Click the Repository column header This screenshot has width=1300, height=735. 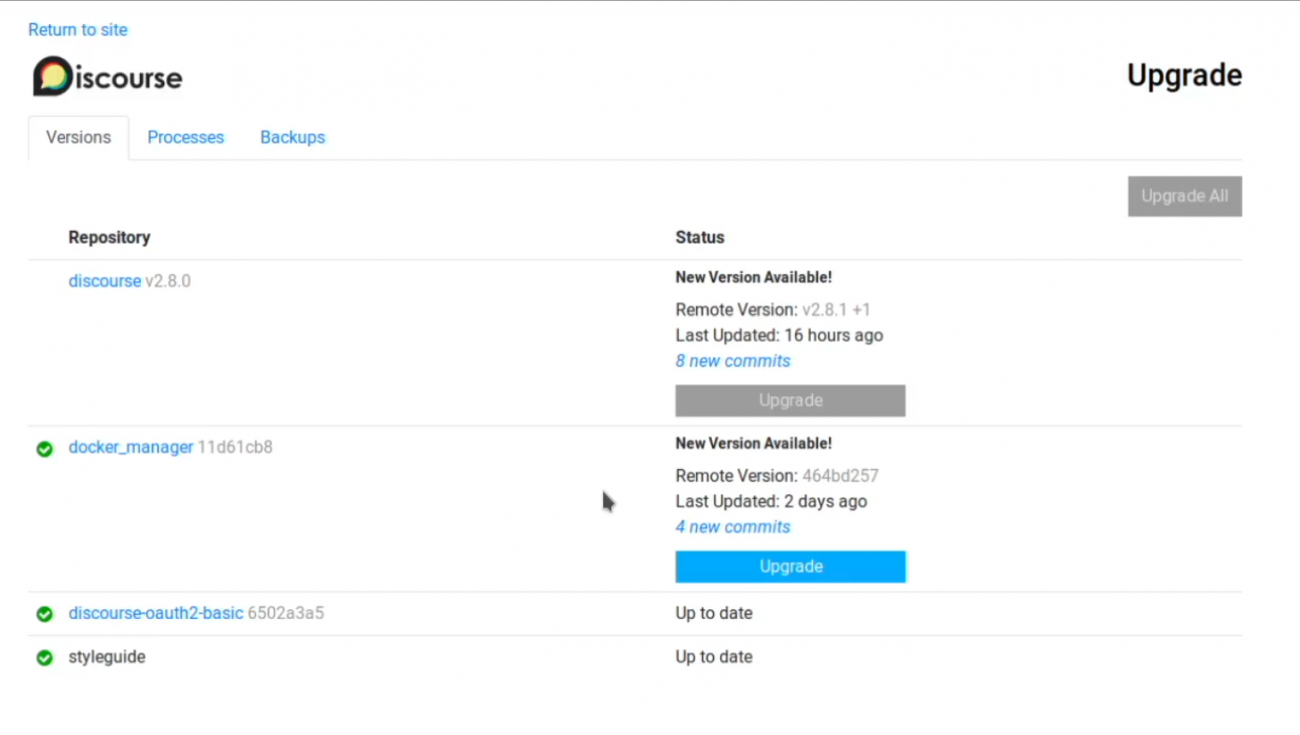click(x=109, y=237)
